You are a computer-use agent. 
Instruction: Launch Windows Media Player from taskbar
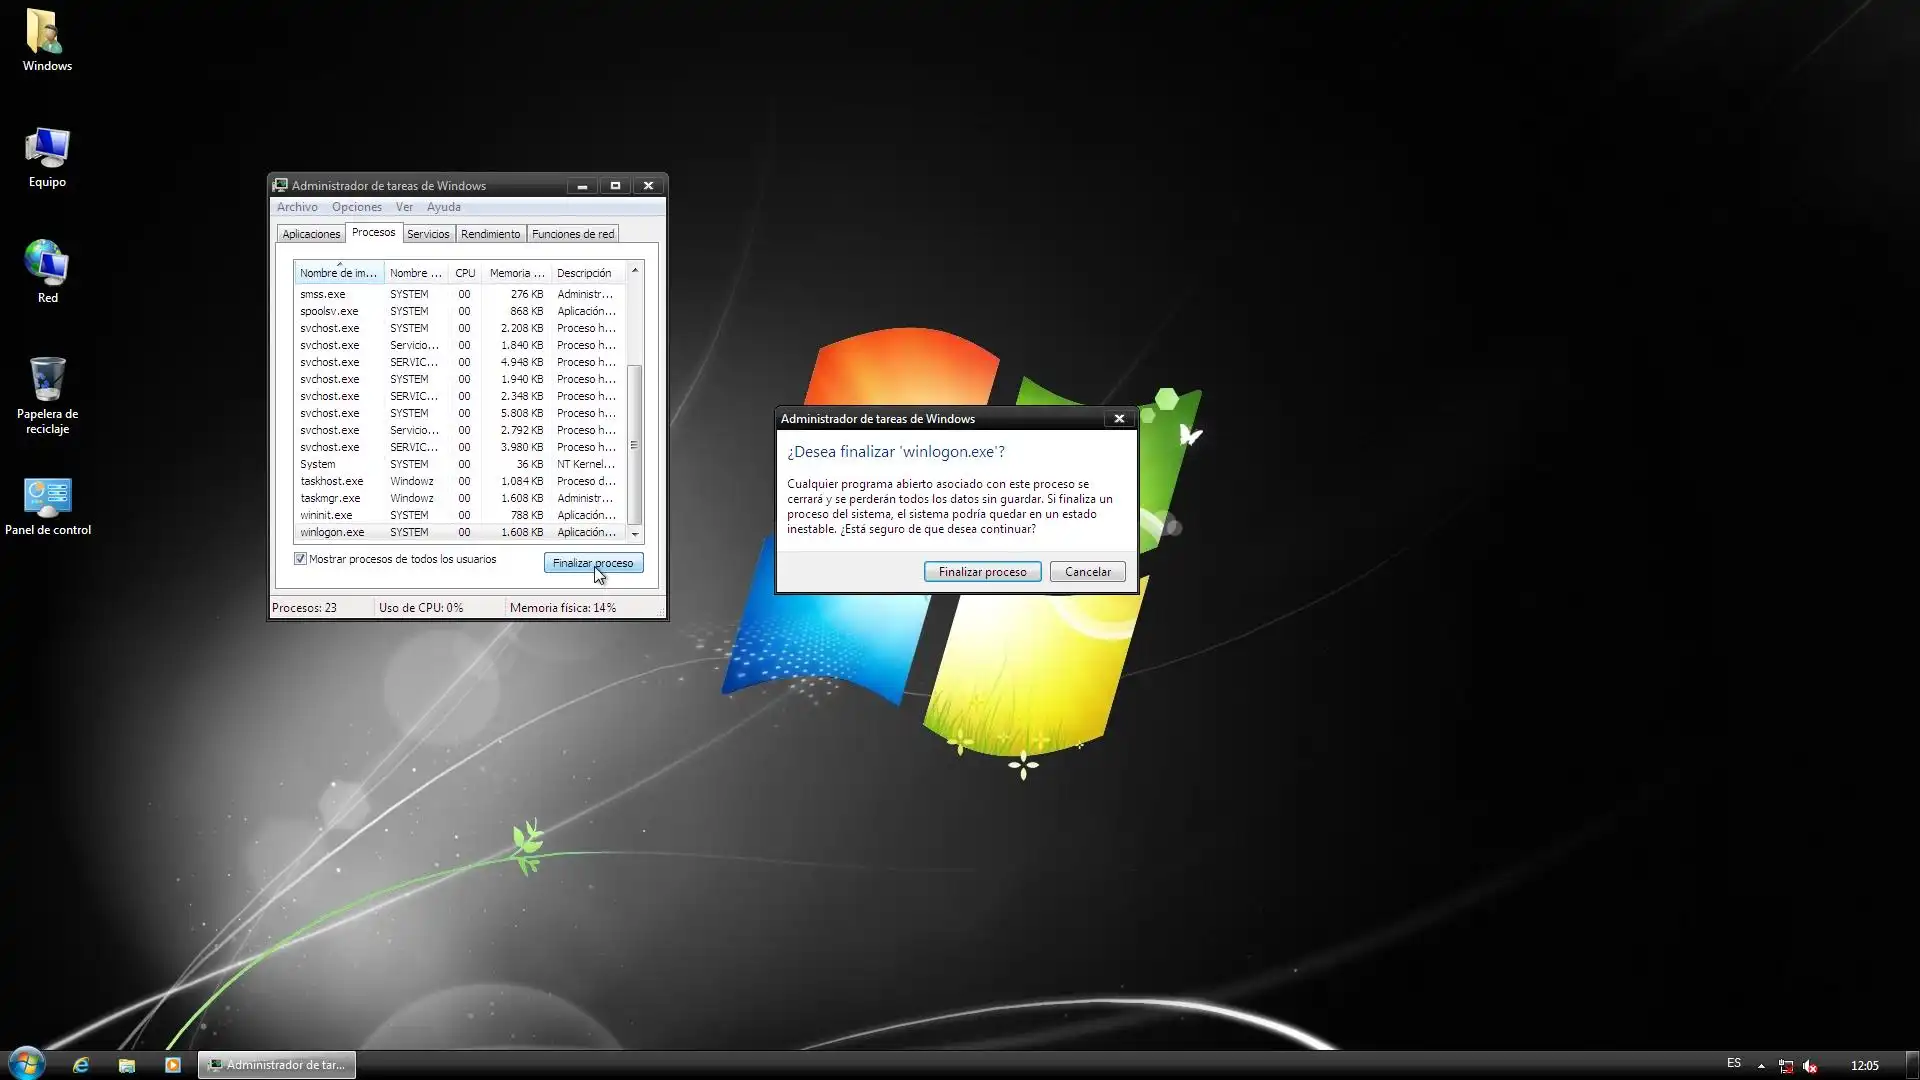coord(172,1065)
